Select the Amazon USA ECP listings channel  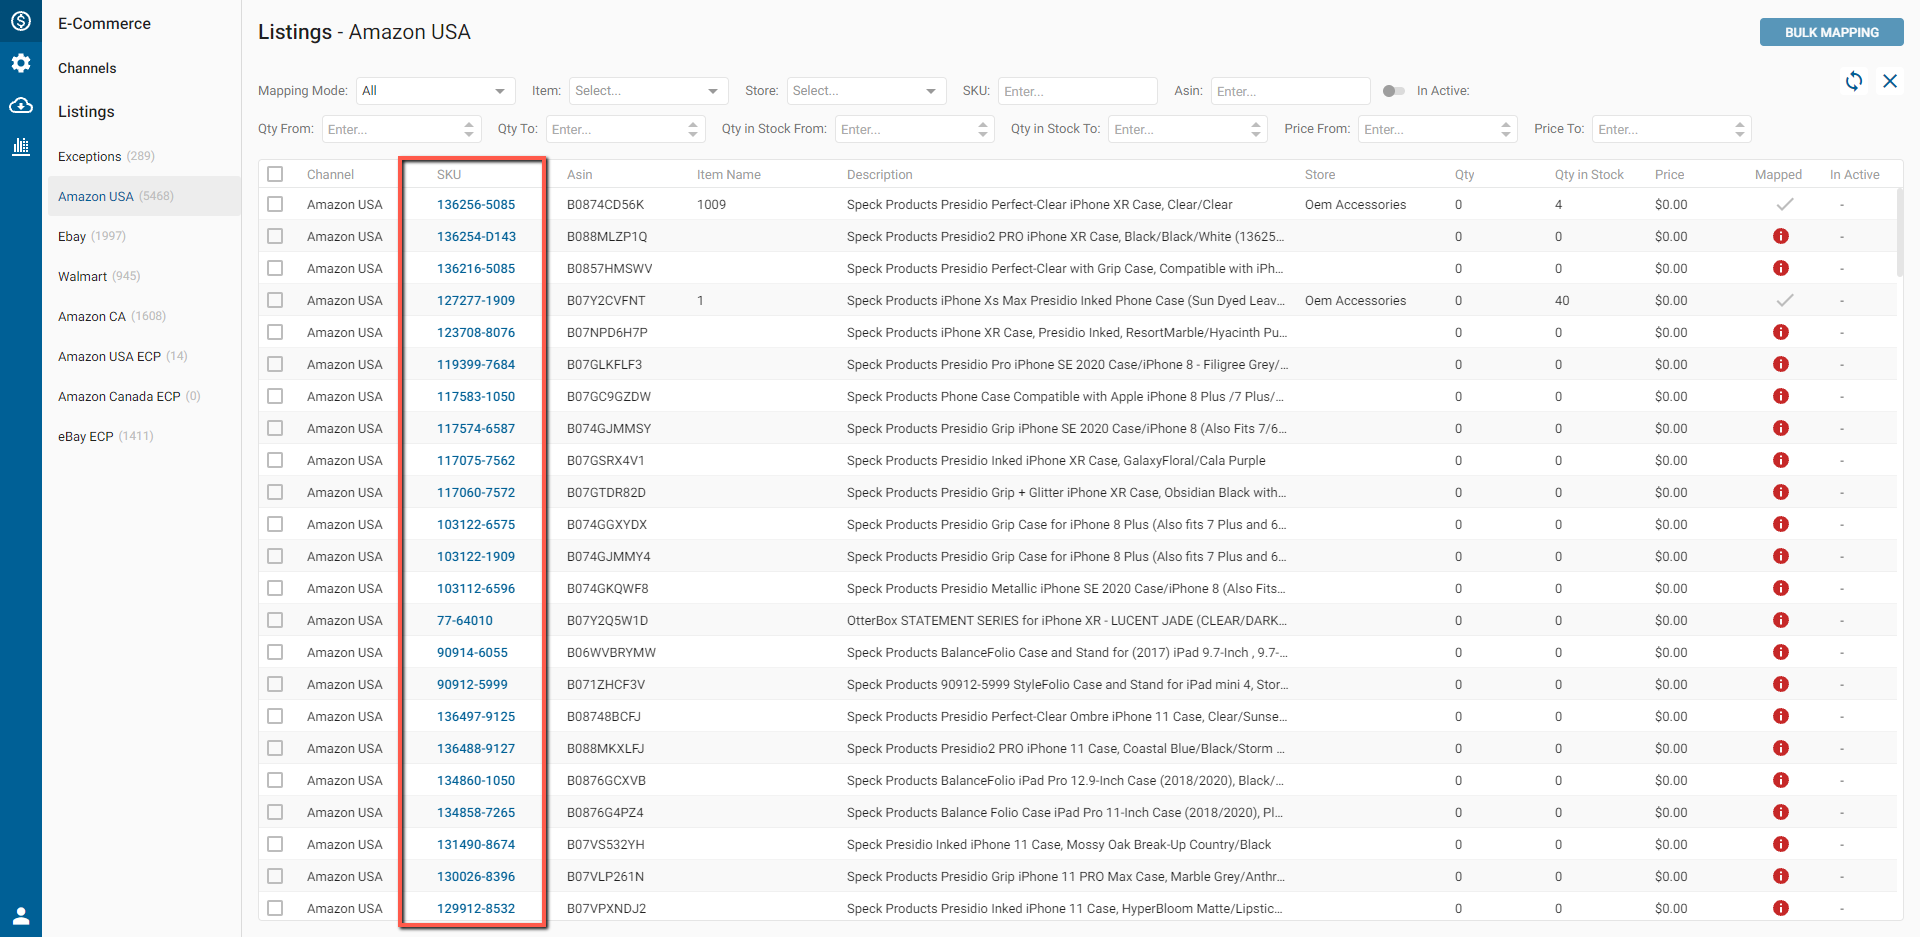tap(123, 356)
